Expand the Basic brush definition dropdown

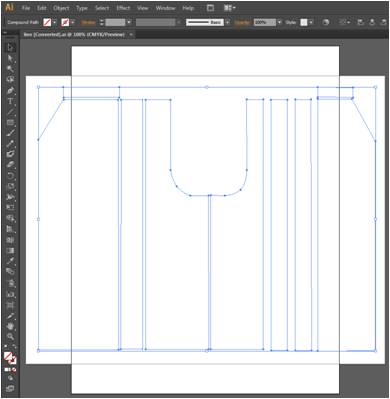click(228, 22)
